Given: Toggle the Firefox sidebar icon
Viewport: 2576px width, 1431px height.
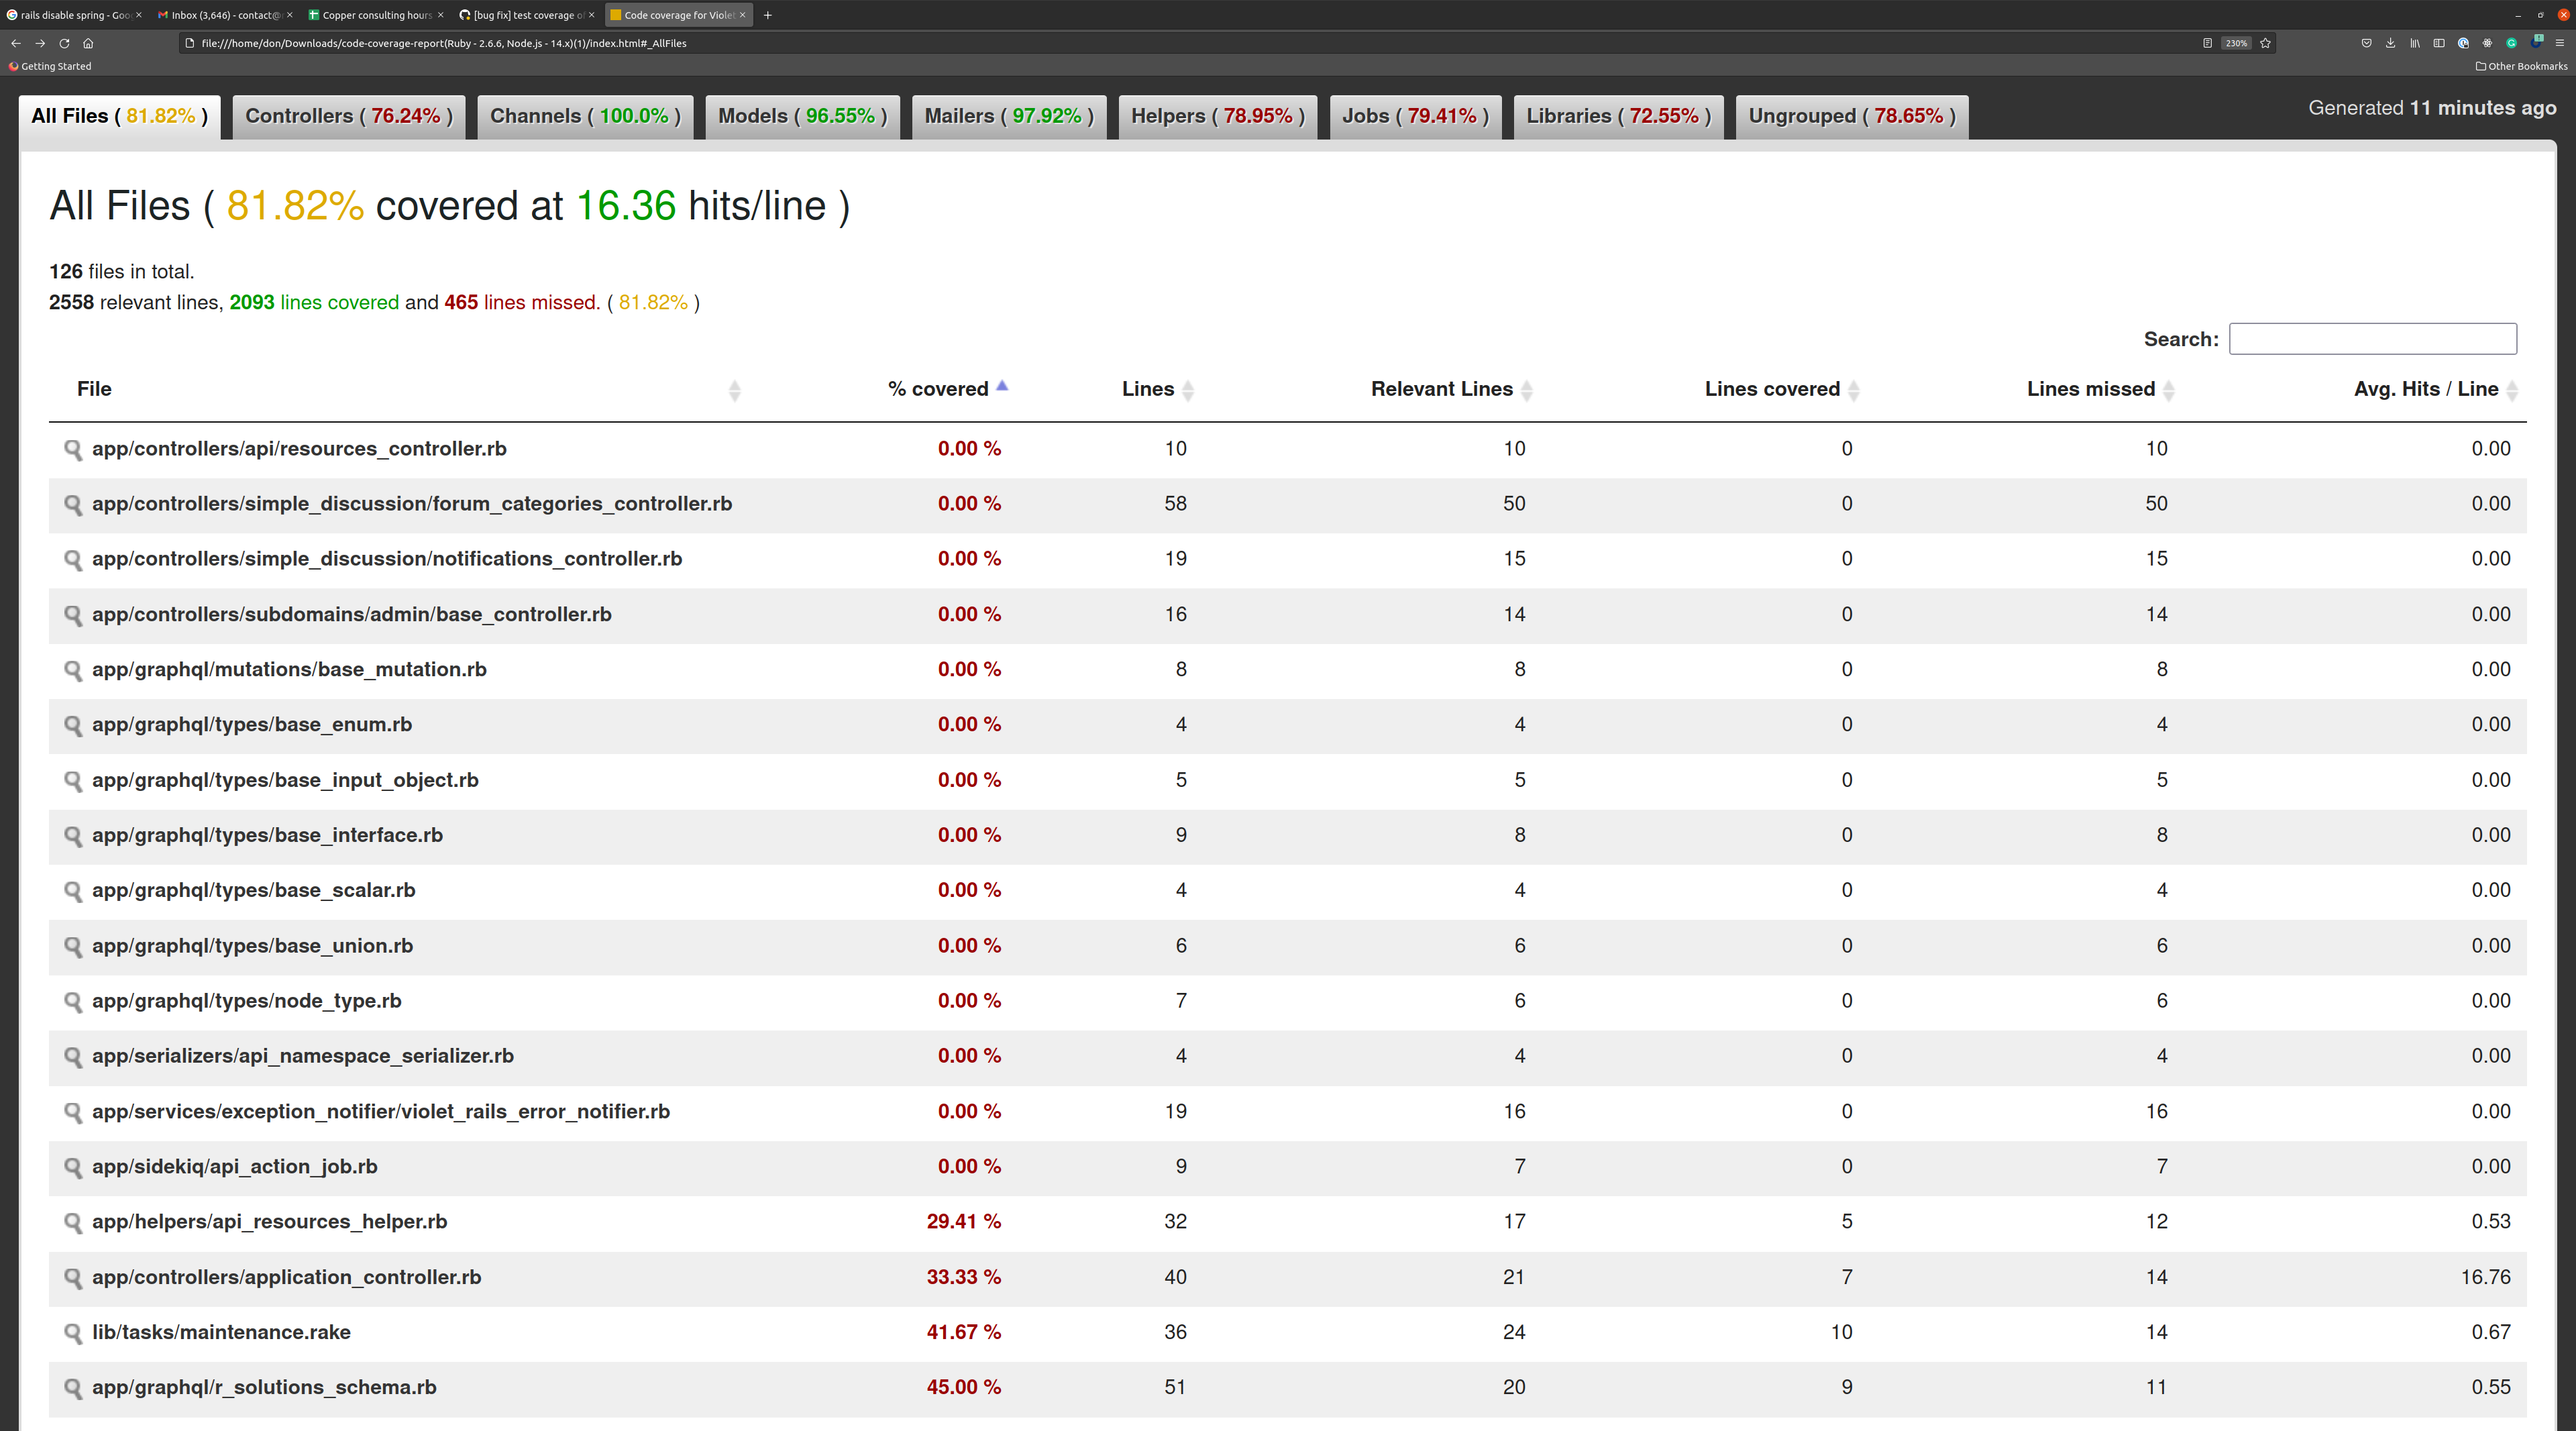Looking at the screenshot, I should coord(2439,43).
